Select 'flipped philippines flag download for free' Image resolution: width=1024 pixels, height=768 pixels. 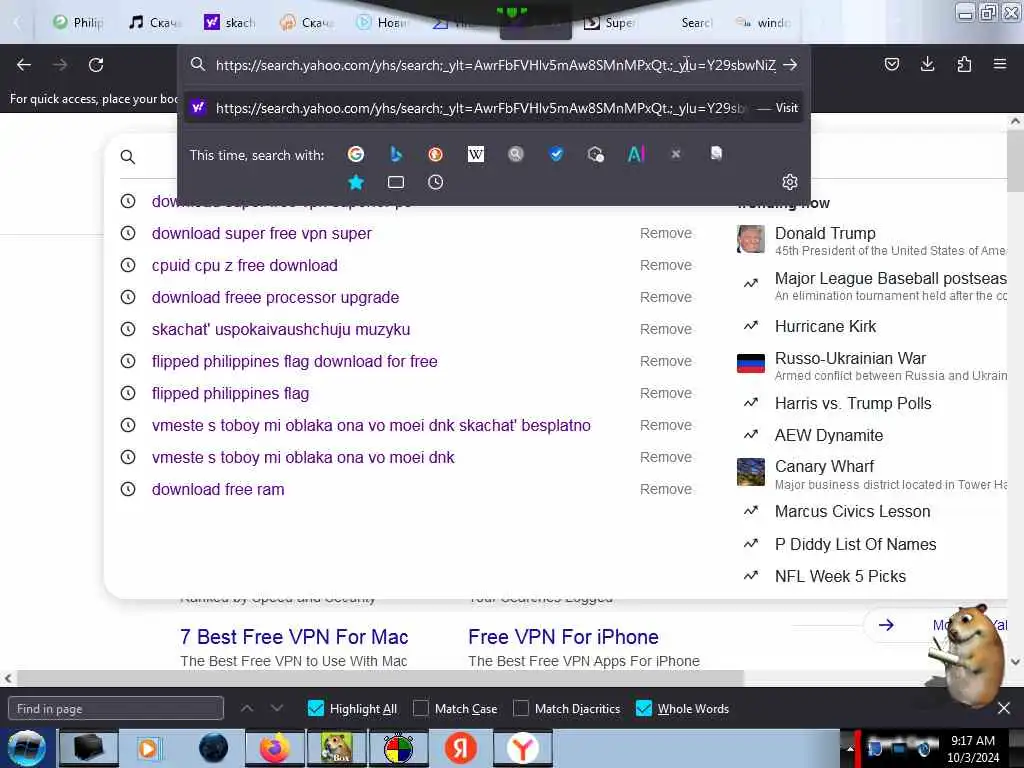(x=295, y=361)
